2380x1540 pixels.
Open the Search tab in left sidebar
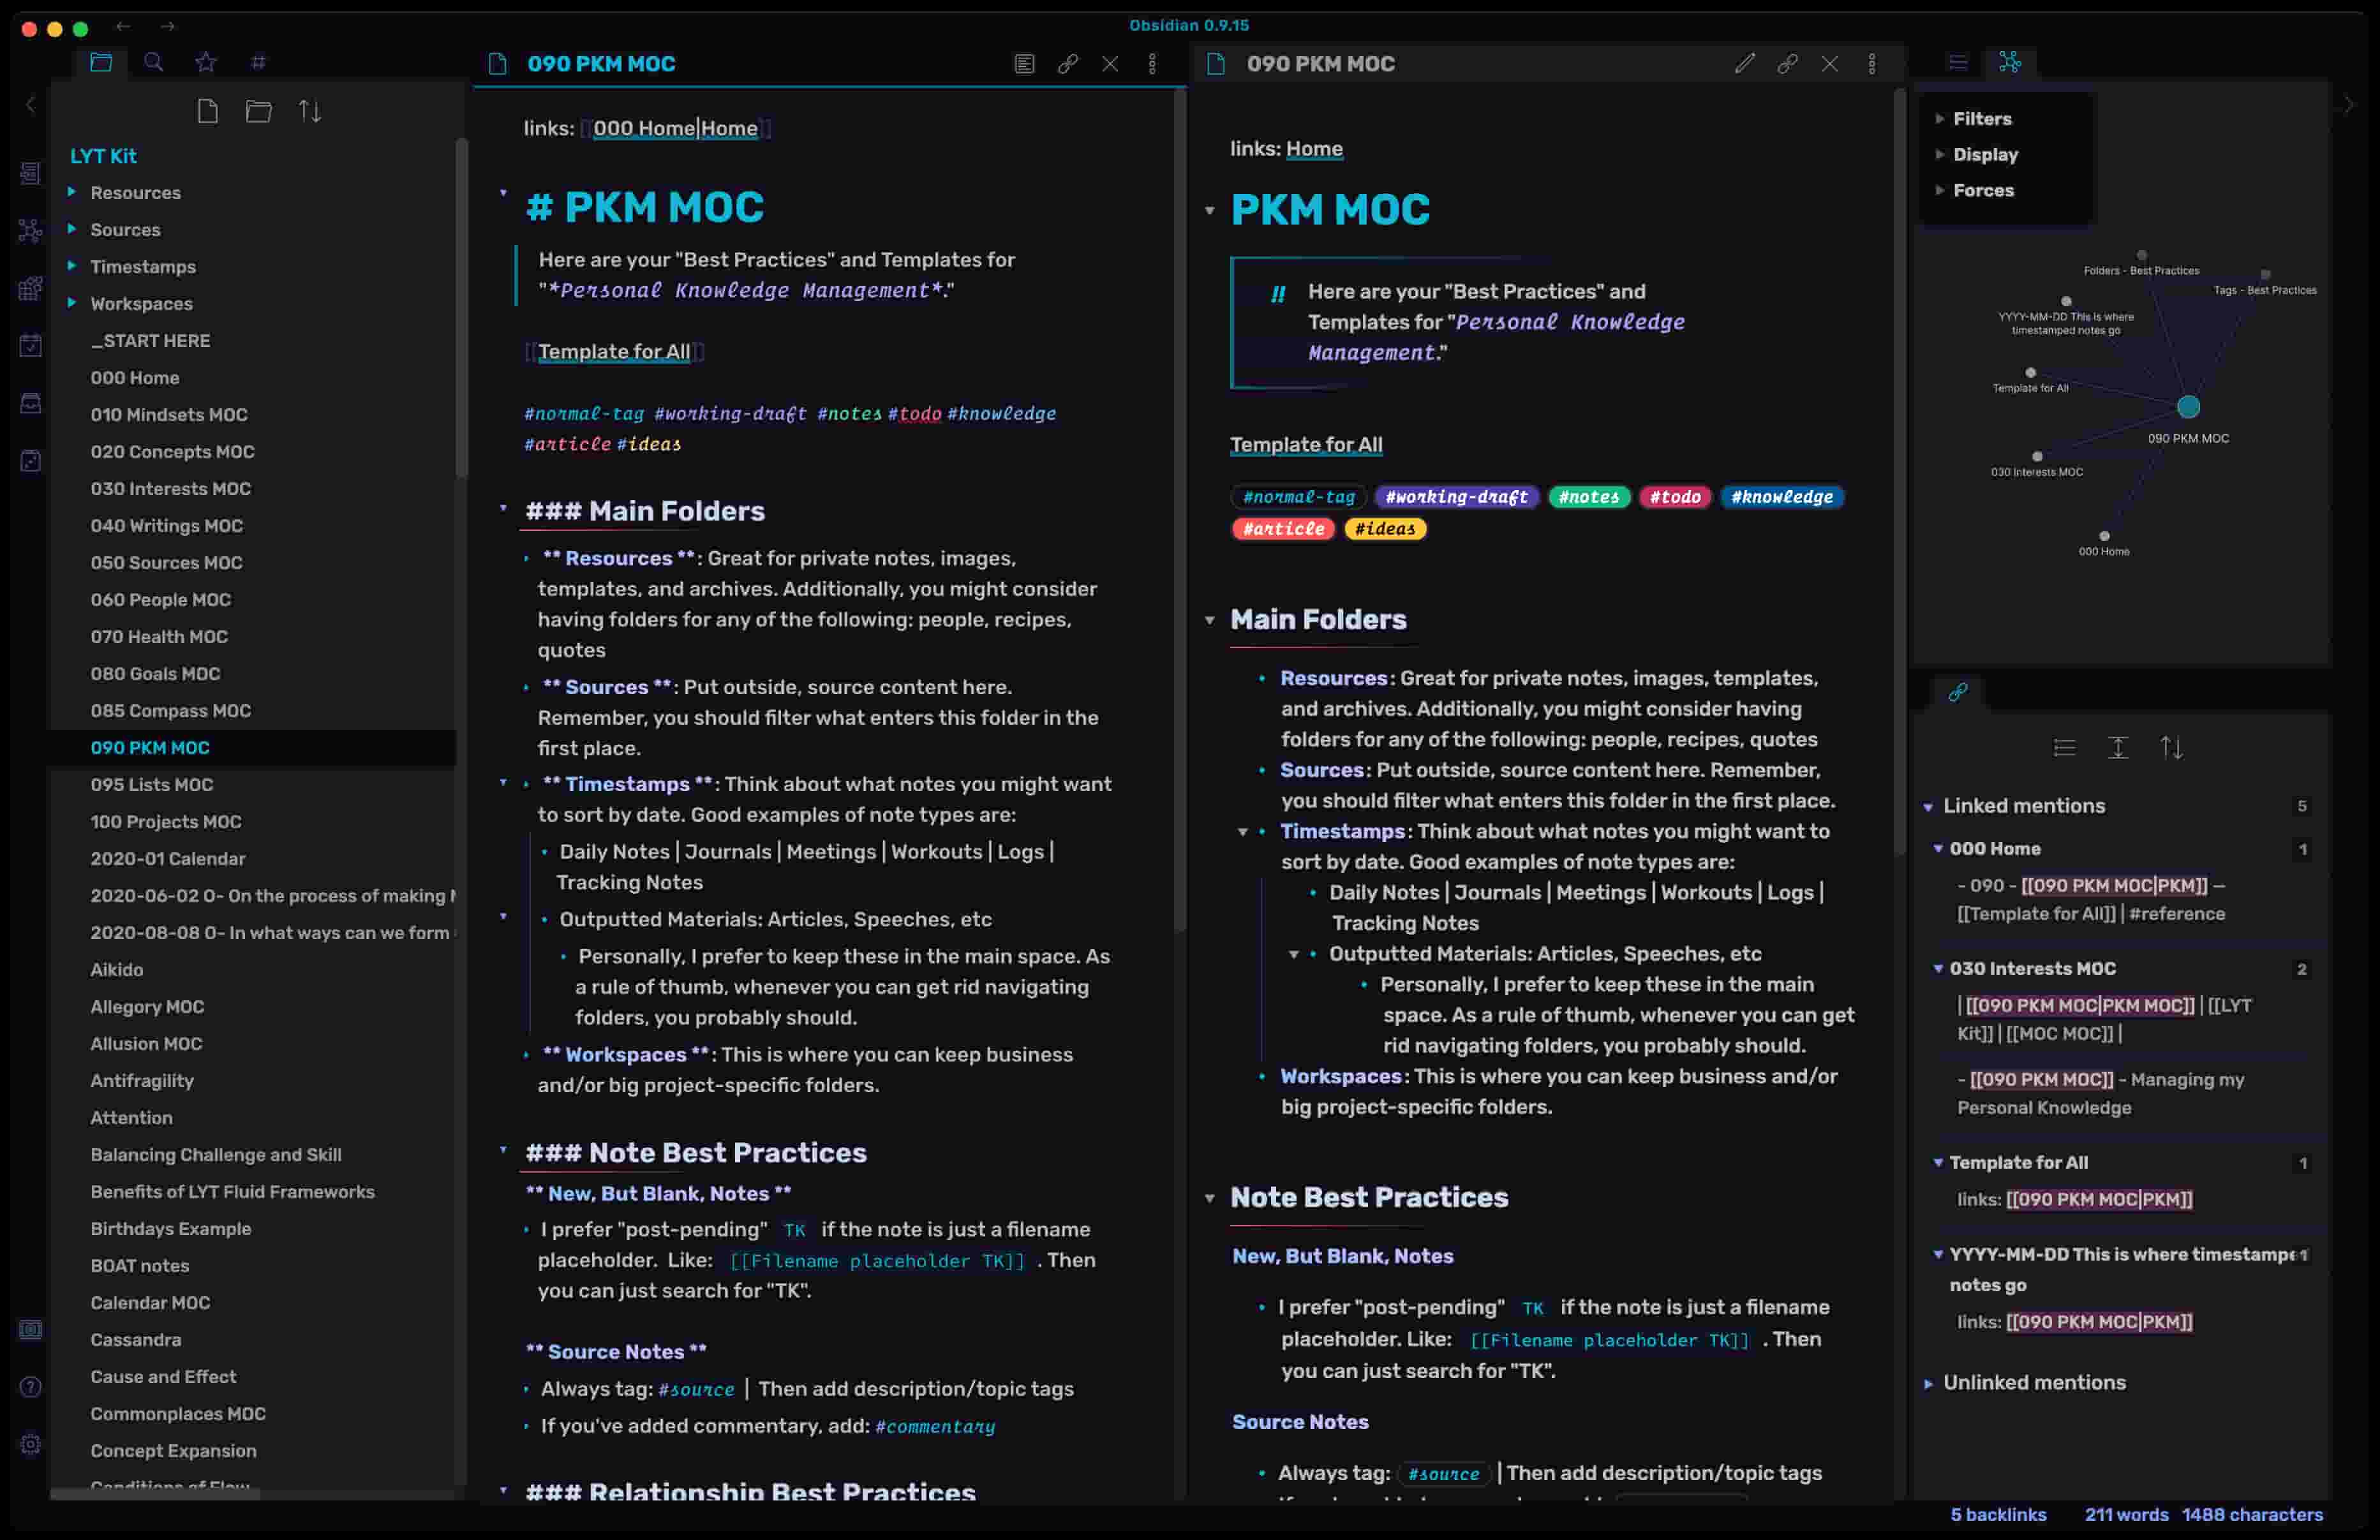(153, 63)
